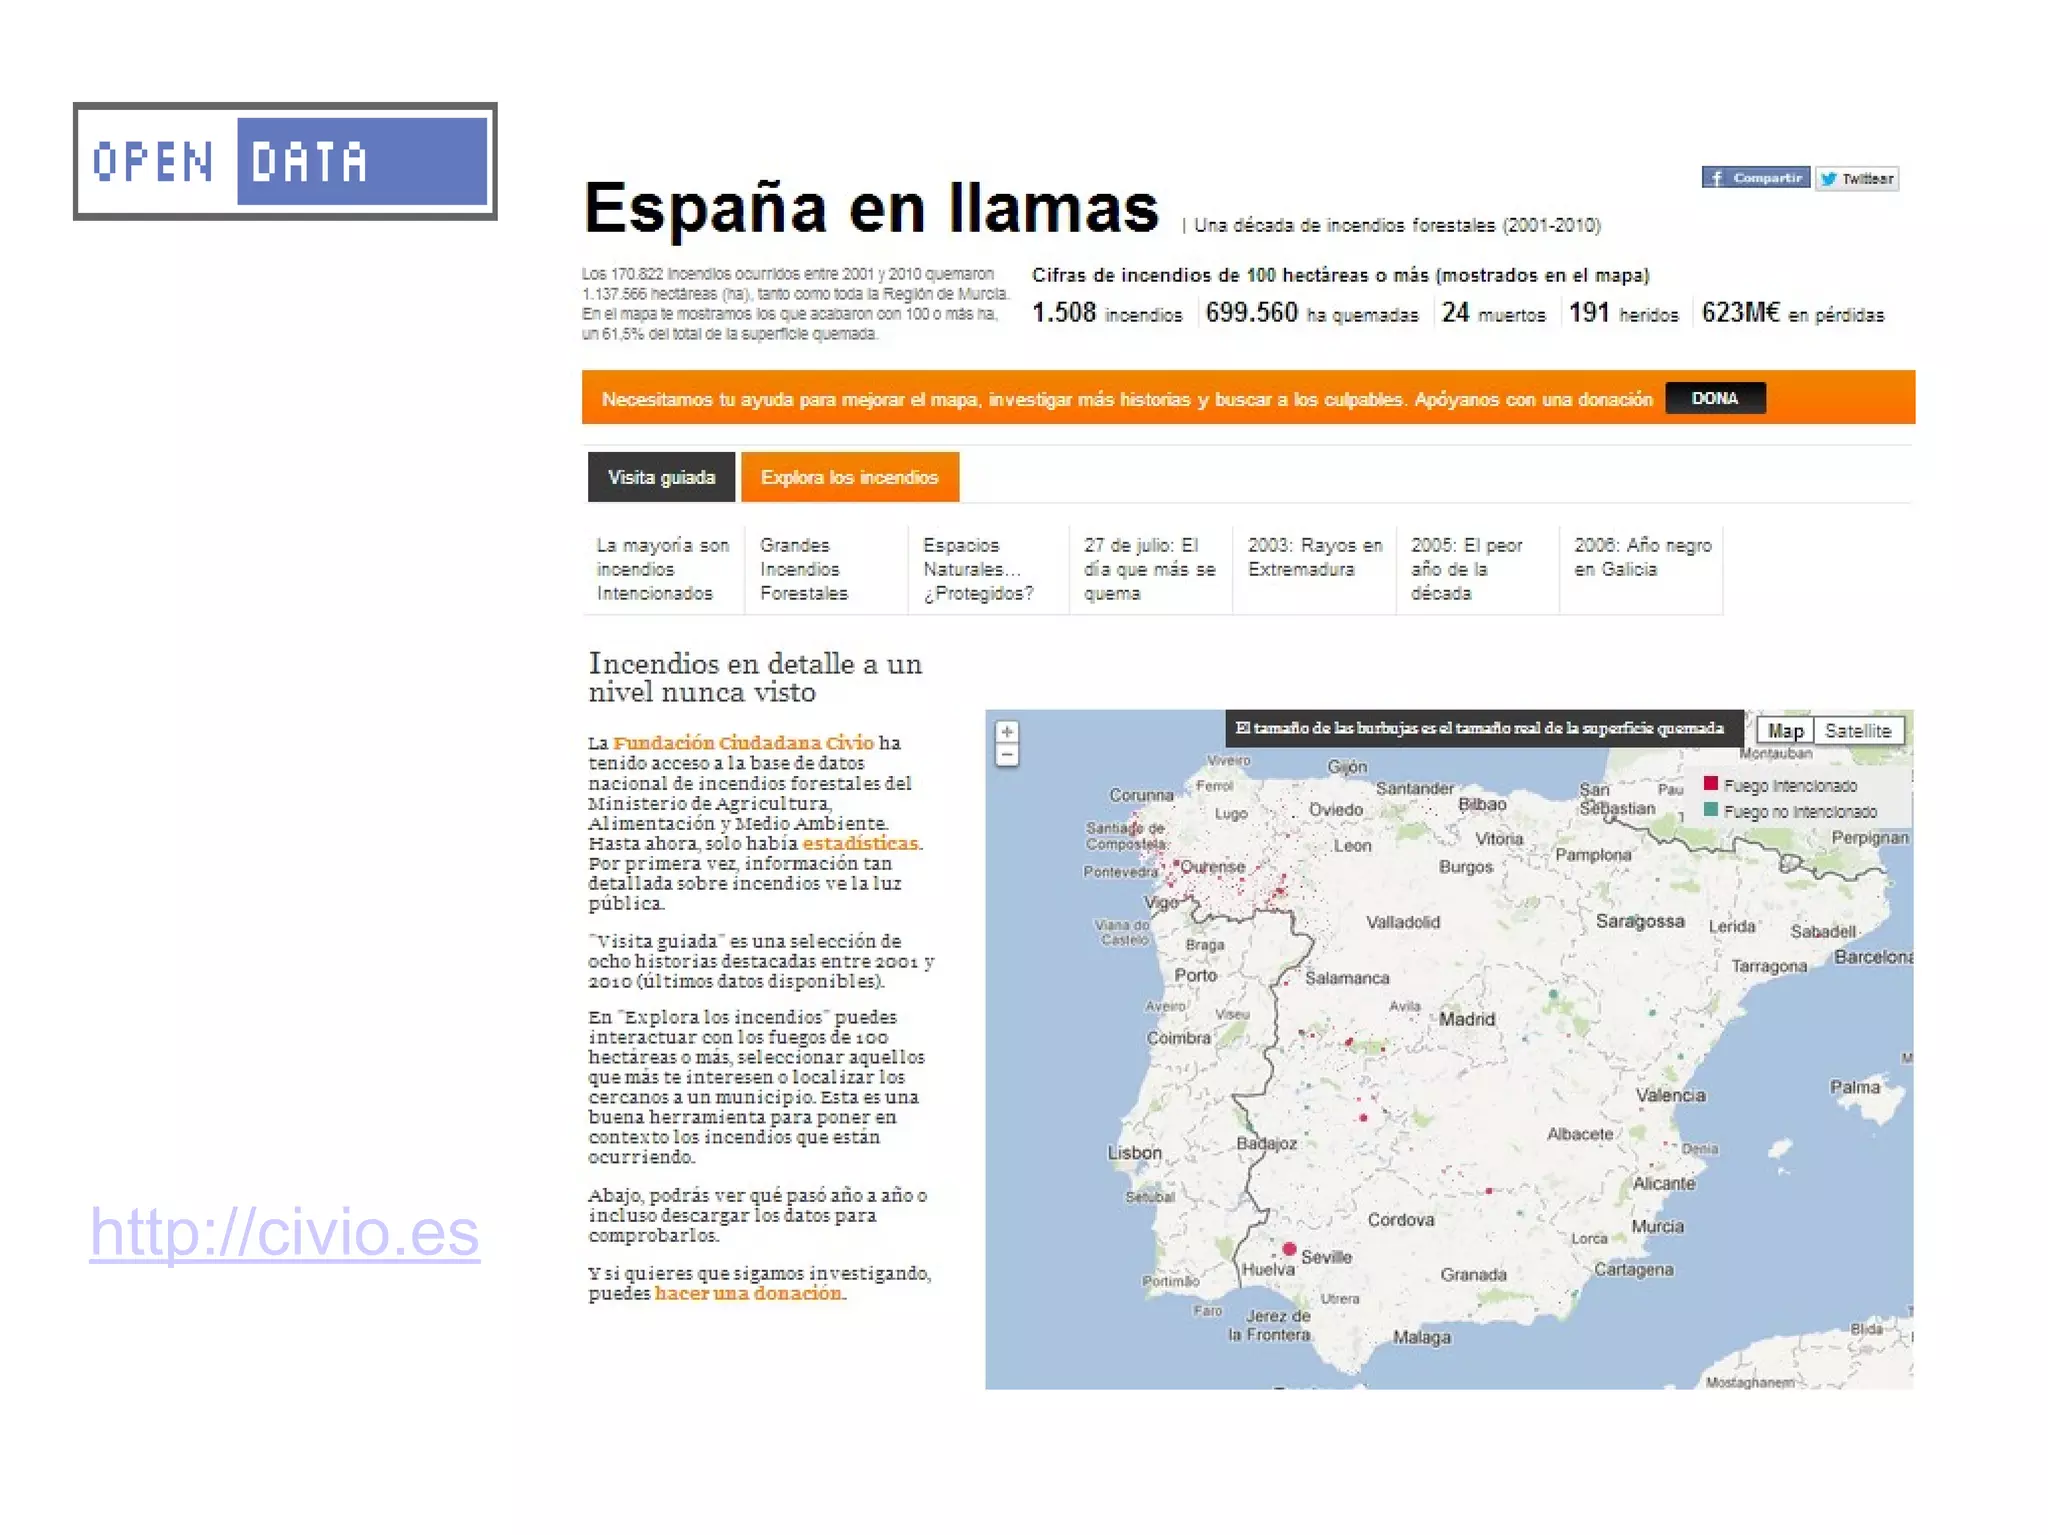Click green Fuego no Intencionado legend swatch
This screenshot has width=2048, height=1535.
[1711, 810]
